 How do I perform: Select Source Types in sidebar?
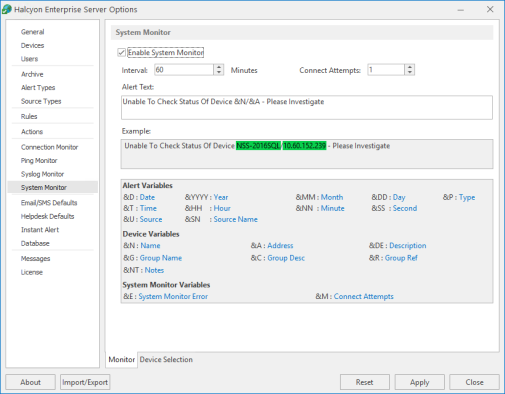coord(41,101)
